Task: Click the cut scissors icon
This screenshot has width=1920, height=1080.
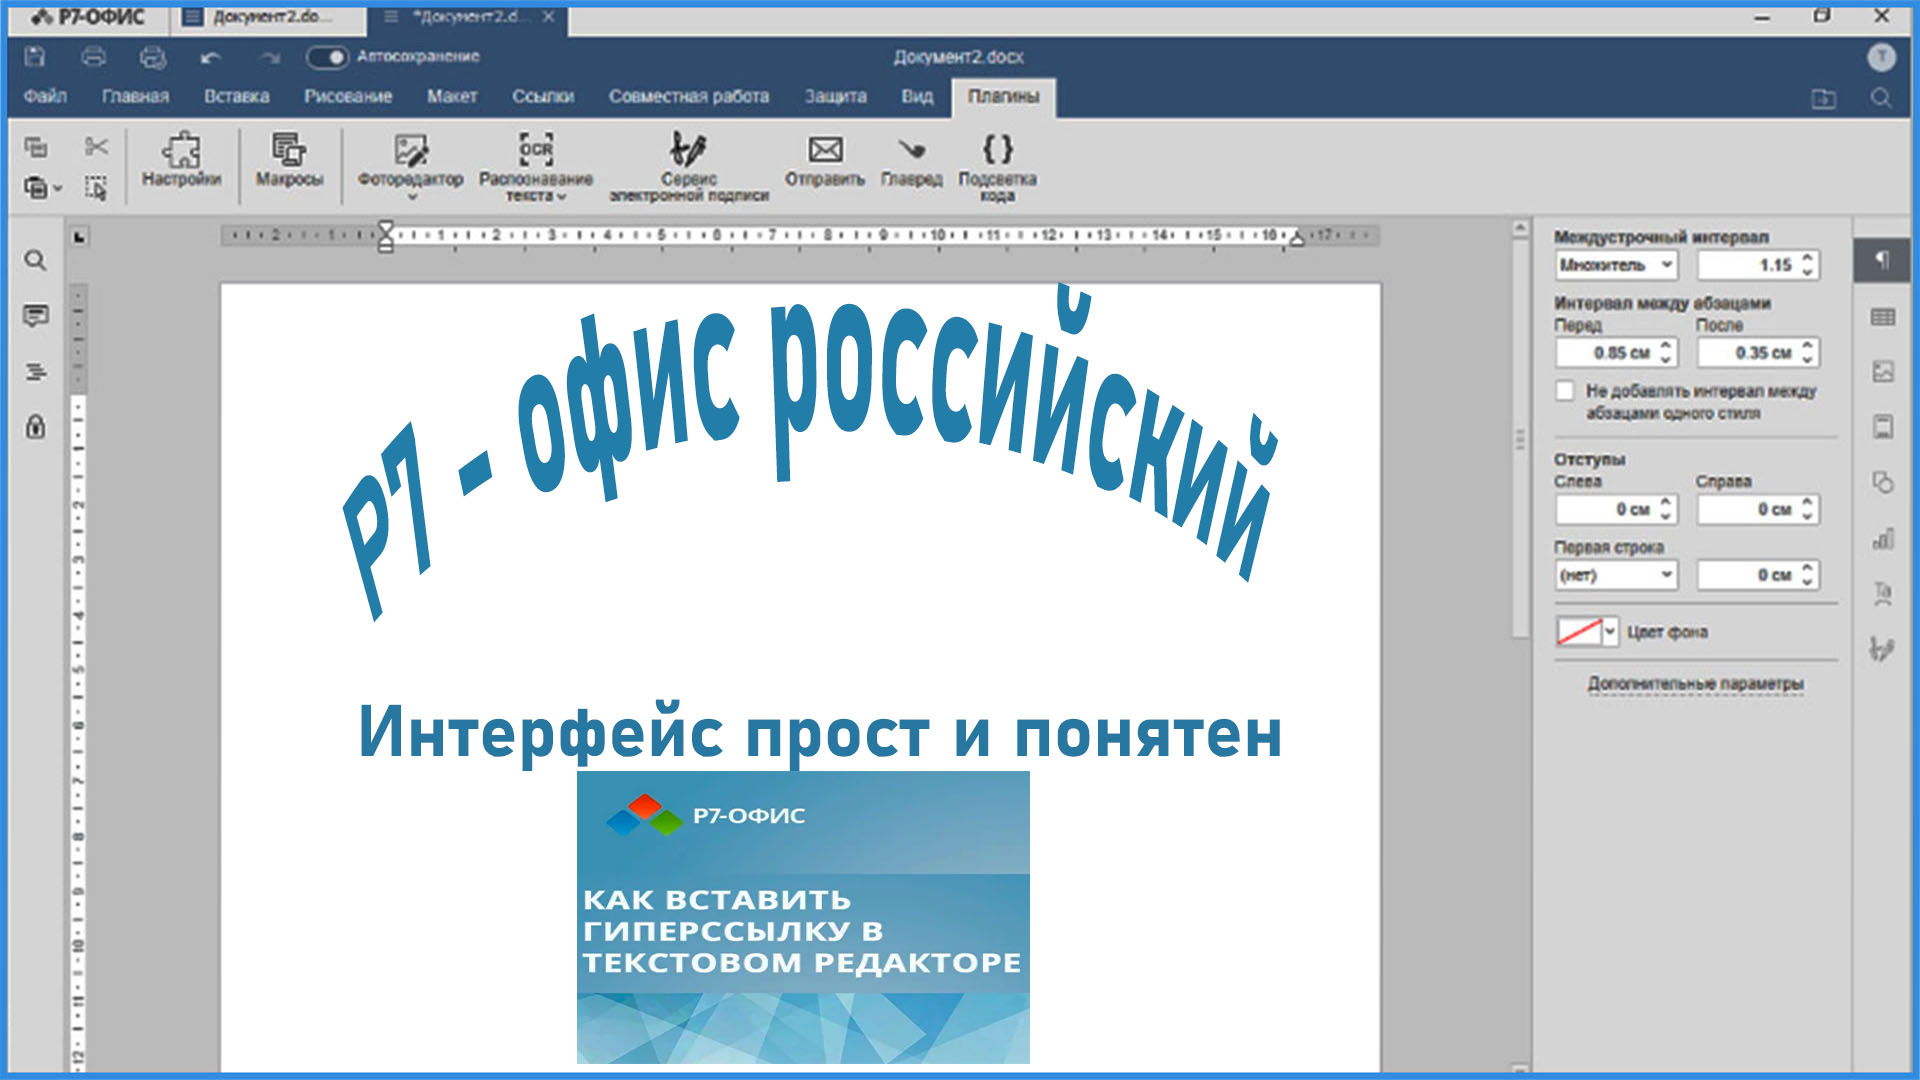Action: coord(96,147)
